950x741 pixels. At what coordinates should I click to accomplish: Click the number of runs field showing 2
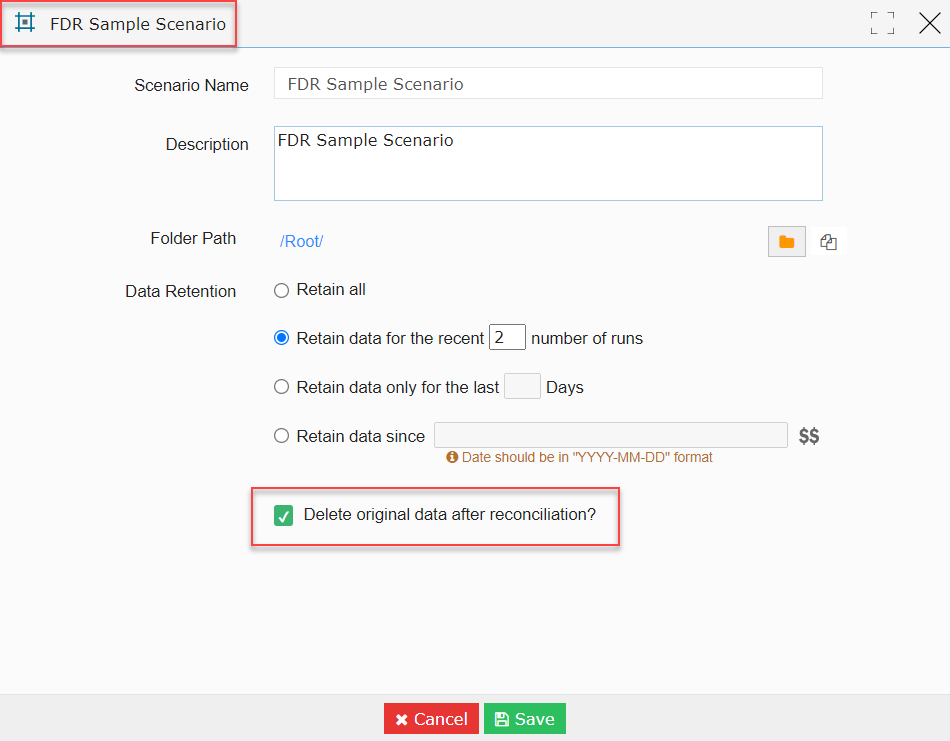[x=506, y=337]
